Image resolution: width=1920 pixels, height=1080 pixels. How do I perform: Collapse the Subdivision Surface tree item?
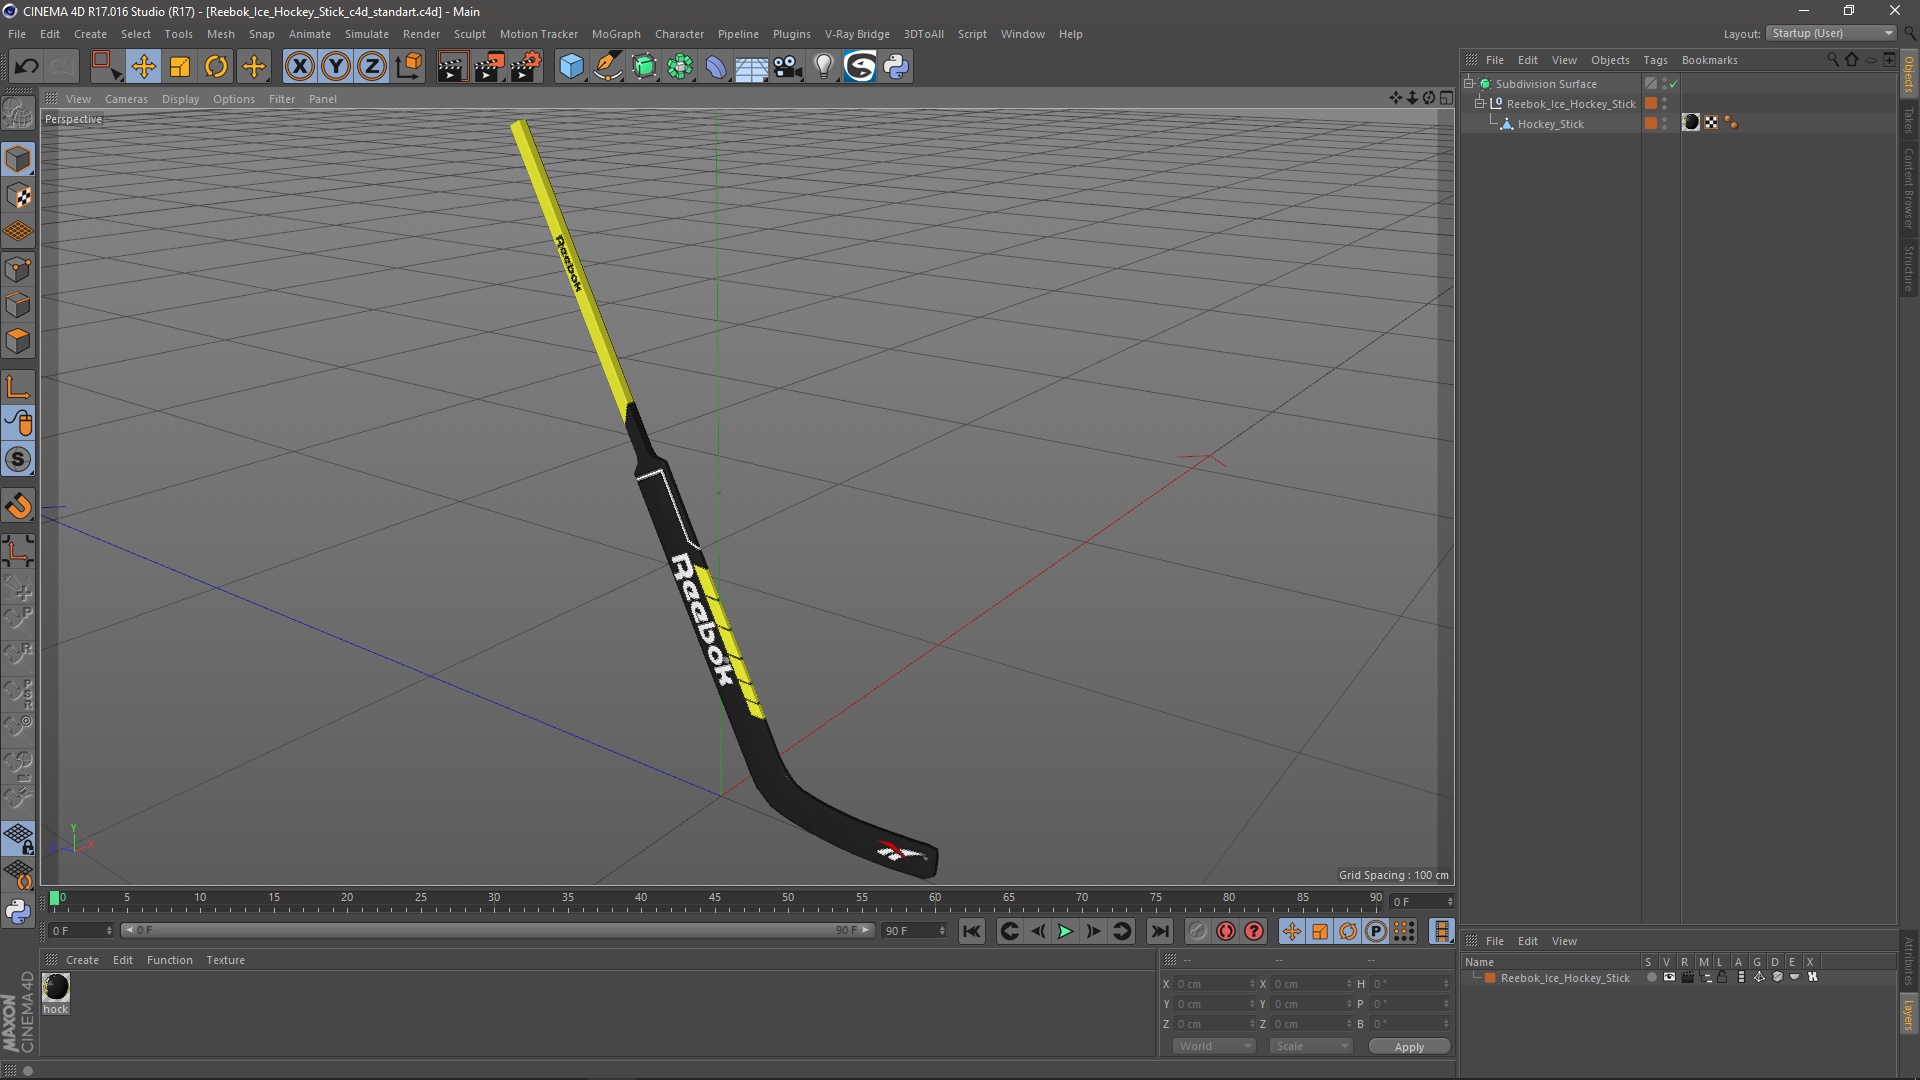1469,84
